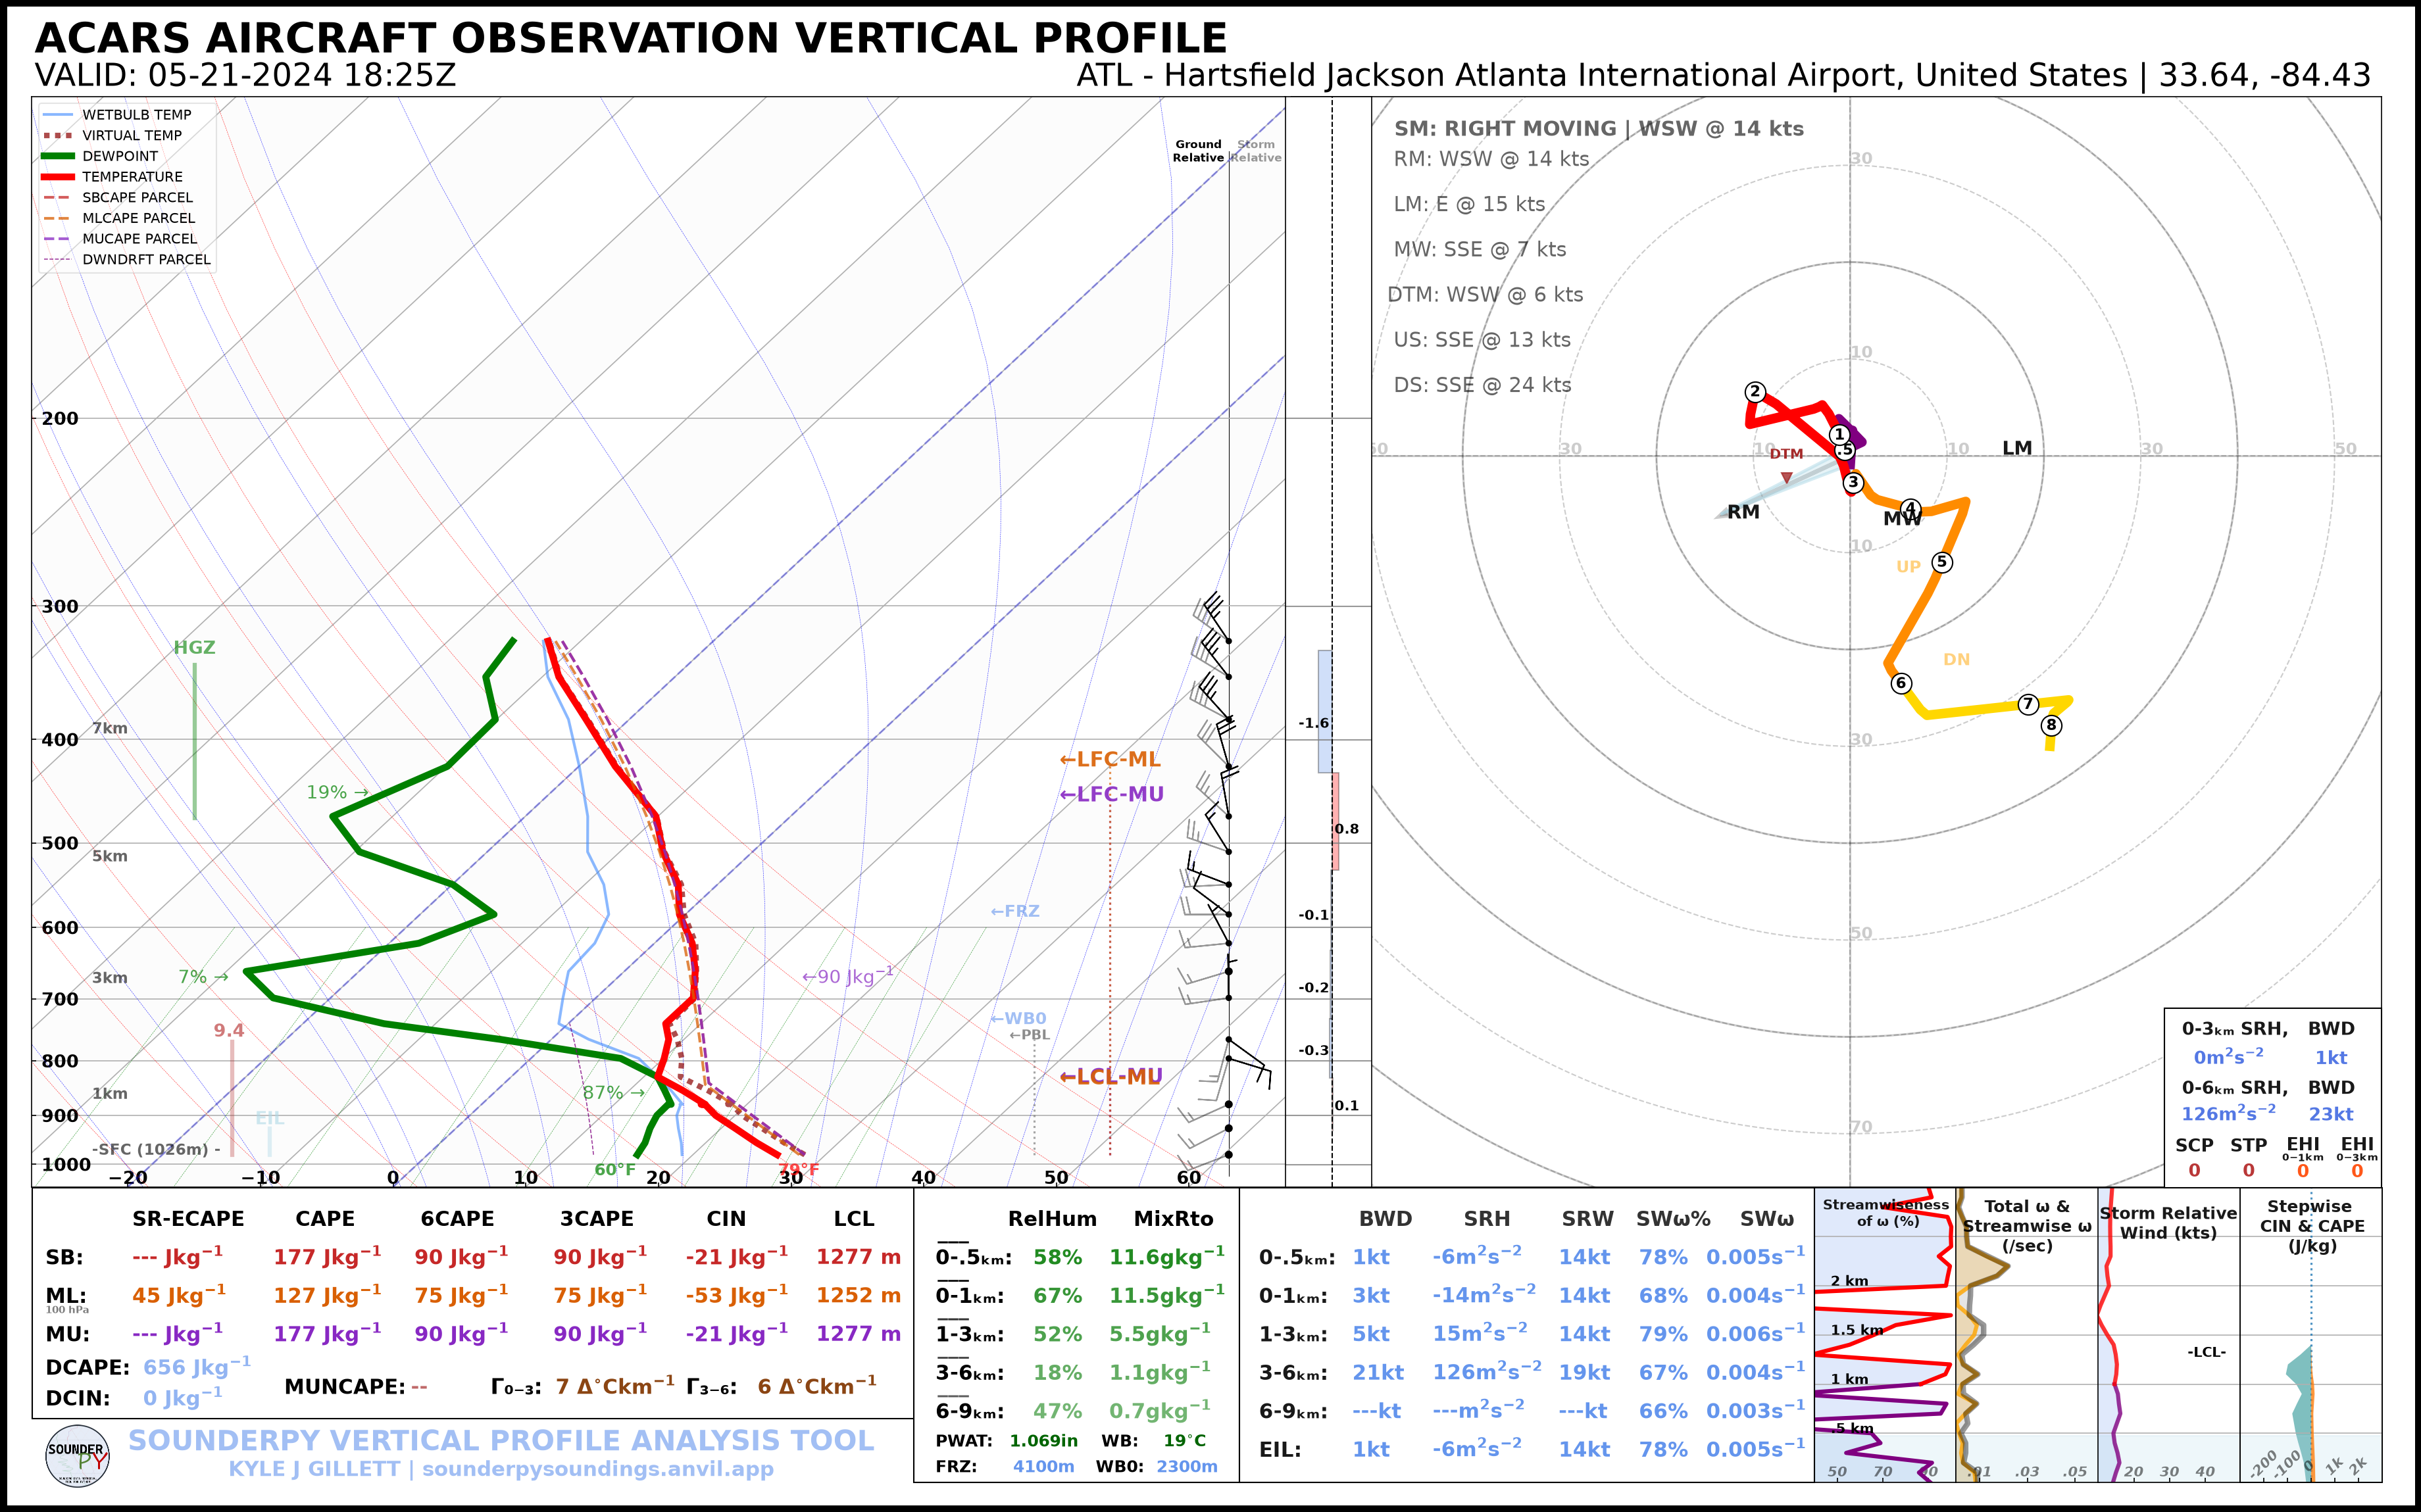2421x1512 pixels.
Task: Click the red TEMPERATURE legend swatch
Action: click(58, 177)
